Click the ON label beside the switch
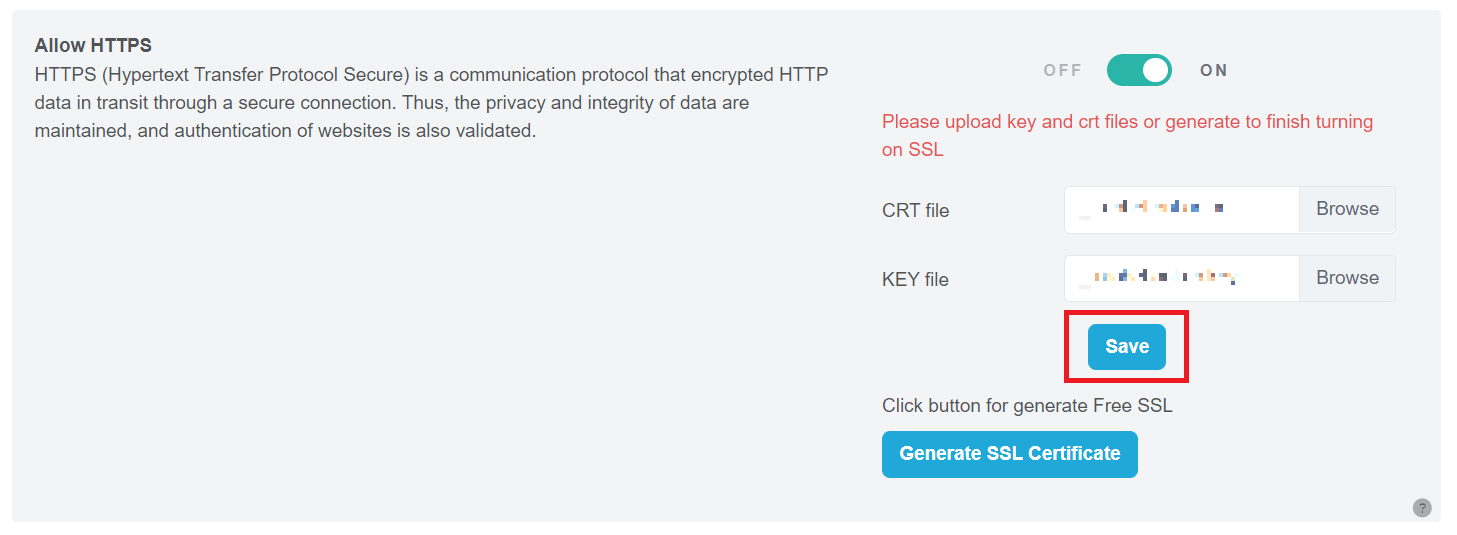 click(x=1214, y=70)
